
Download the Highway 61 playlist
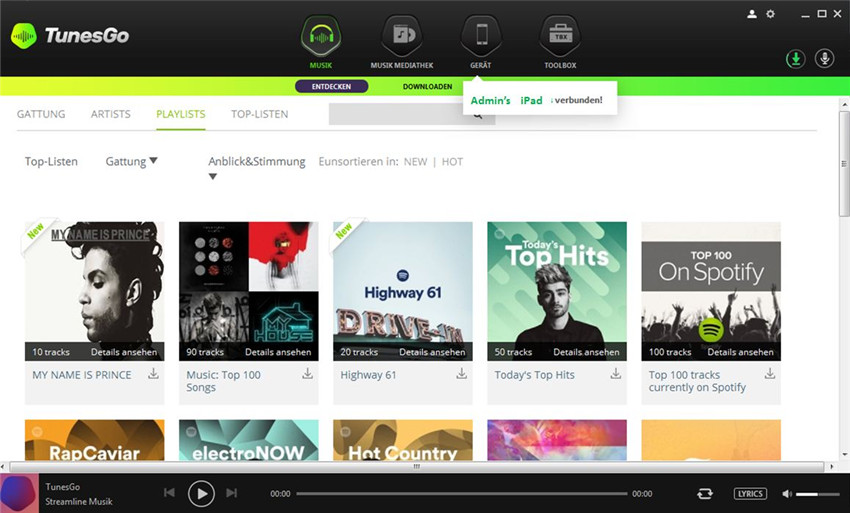point(462,374)
